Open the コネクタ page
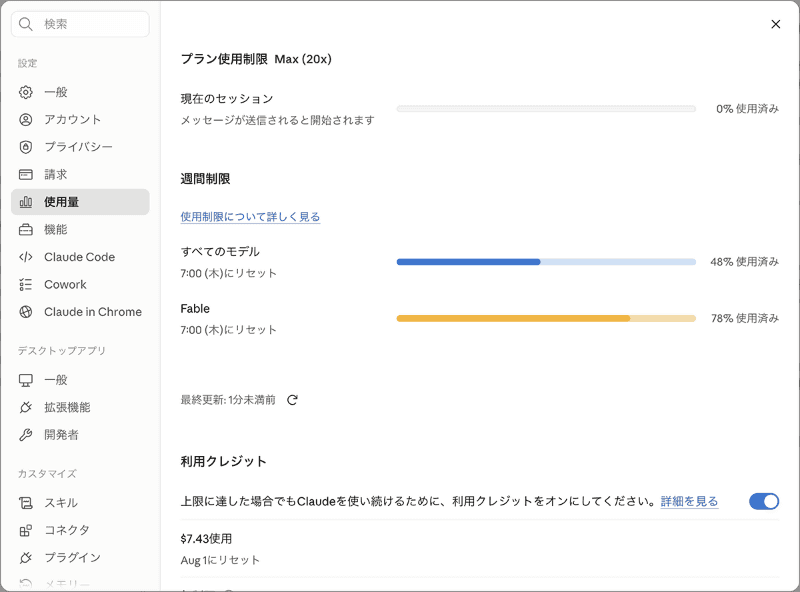This screenshot has width=800, height=592. coord(80,530)
